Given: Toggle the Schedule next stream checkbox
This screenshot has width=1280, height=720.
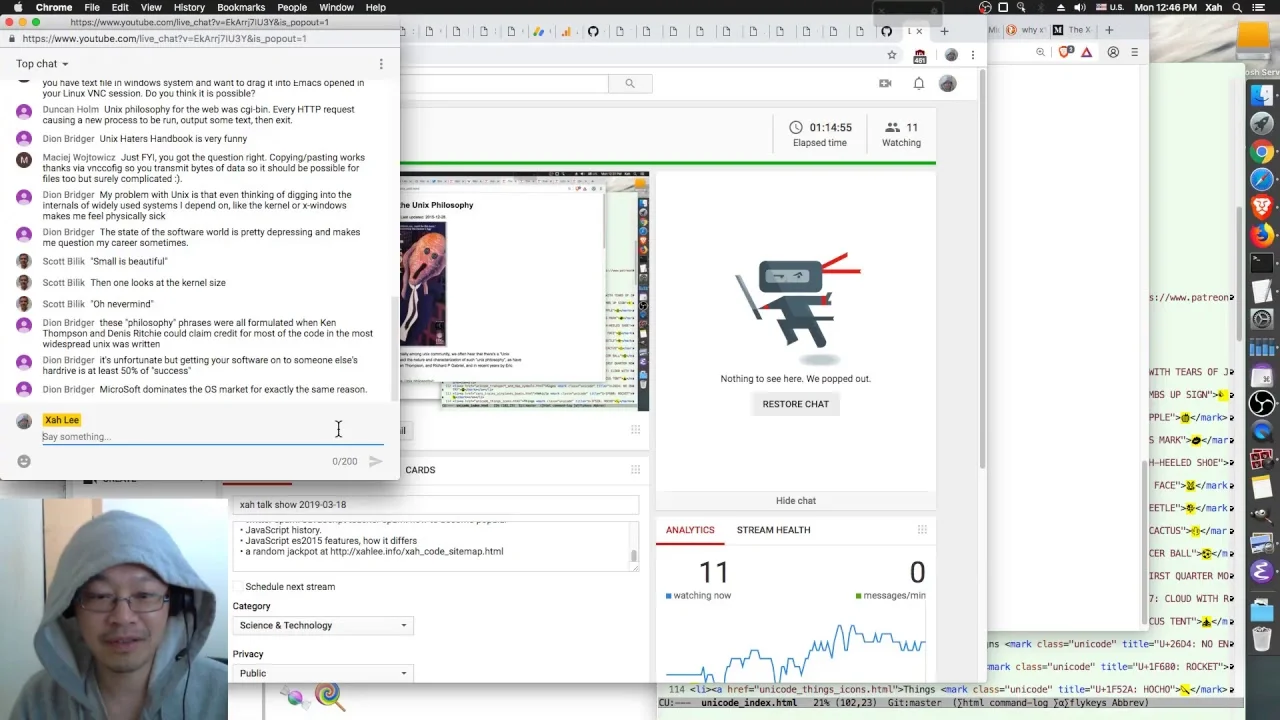Looking at the screenshot, I should click(238, 587).
